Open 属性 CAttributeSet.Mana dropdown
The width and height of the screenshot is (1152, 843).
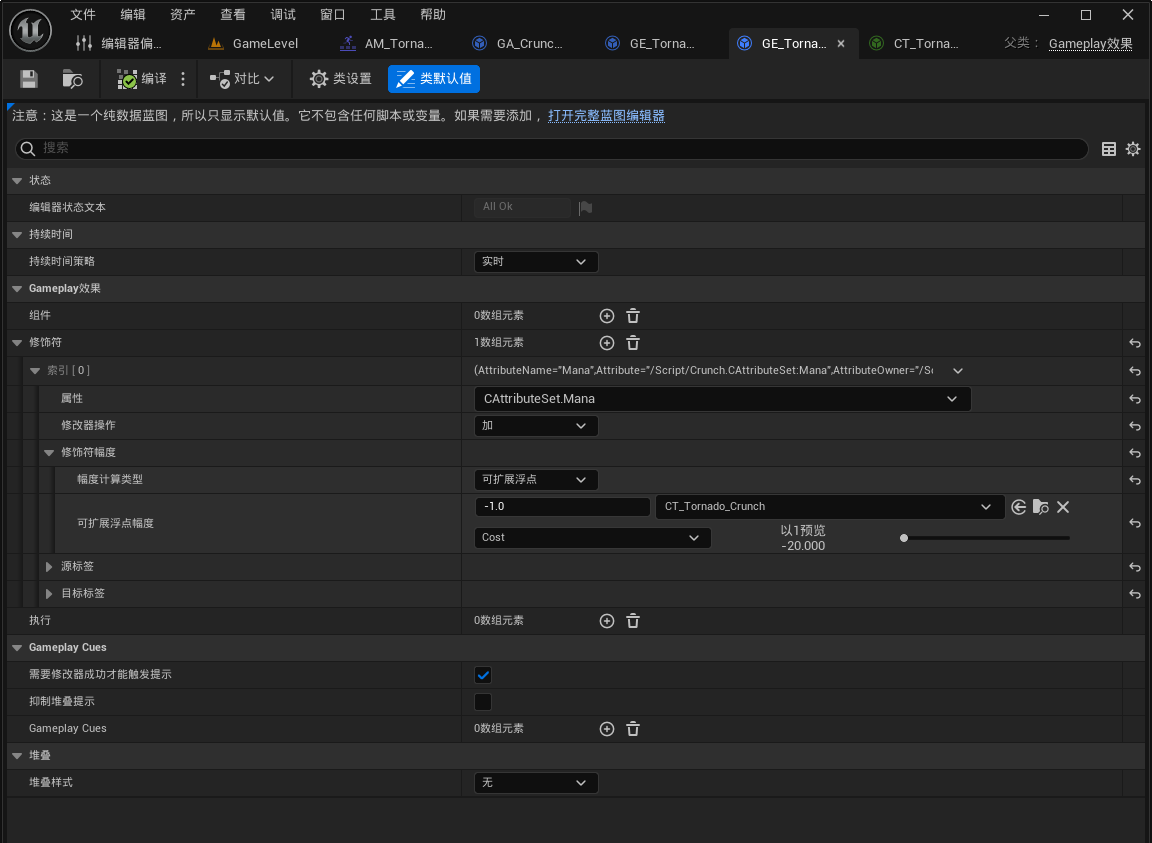coord(722,399)
